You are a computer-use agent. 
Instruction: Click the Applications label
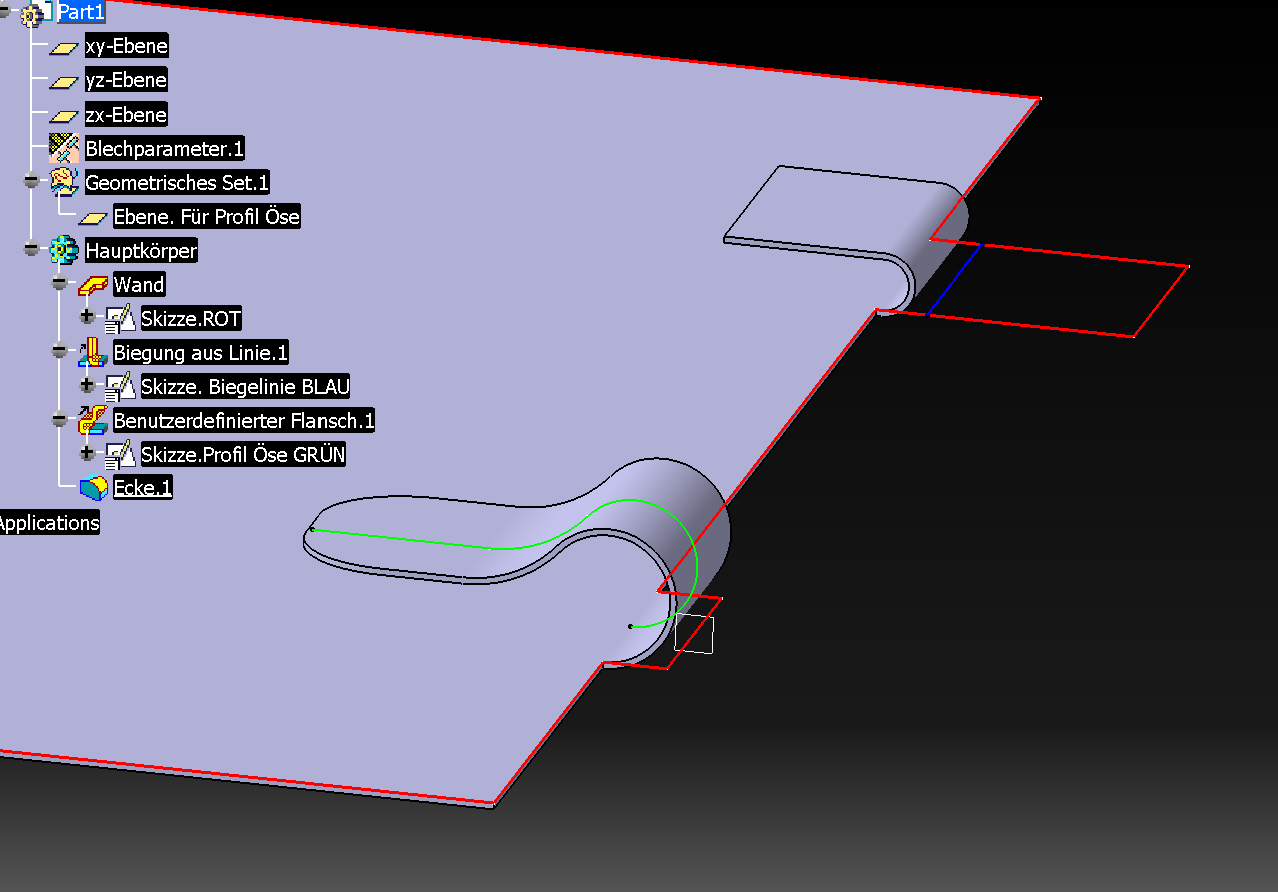48,523
